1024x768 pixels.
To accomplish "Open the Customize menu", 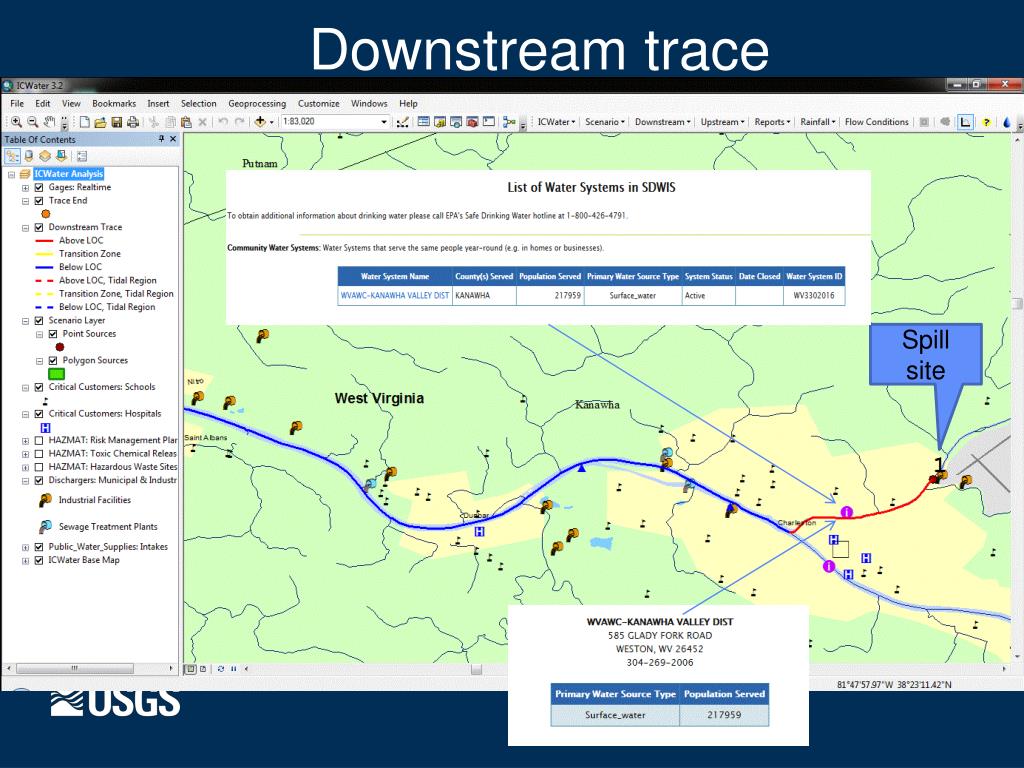I will point(319,104).
